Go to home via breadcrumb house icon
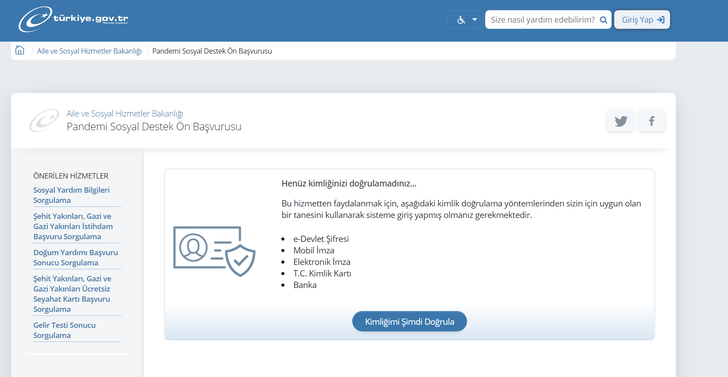The height and width of the screenshot is (377, 728). click(x=20, y=51)
